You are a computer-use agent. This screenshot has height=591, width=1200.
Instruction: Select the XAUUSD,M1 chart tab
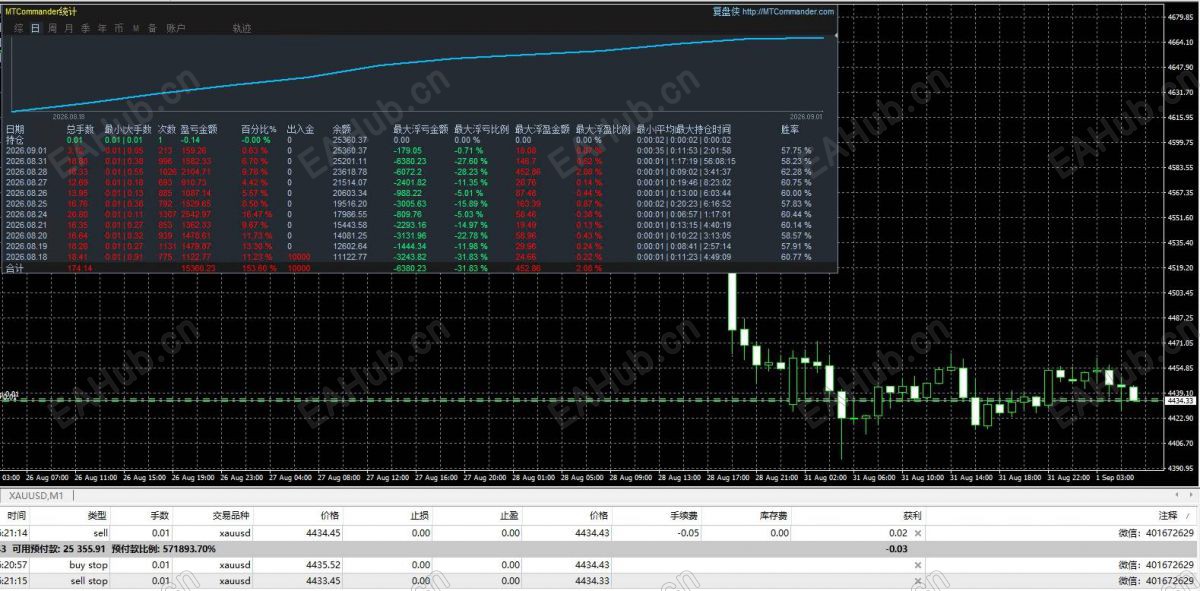(37, 496)
